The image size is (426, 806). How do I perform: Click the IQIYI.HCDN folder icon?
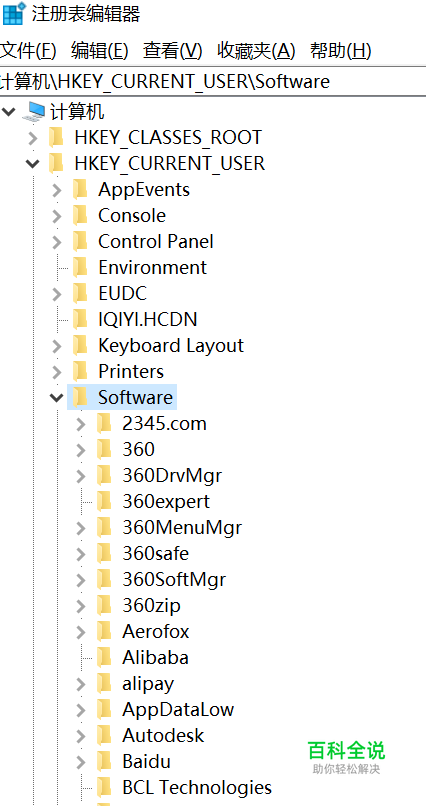click(80, 319)
